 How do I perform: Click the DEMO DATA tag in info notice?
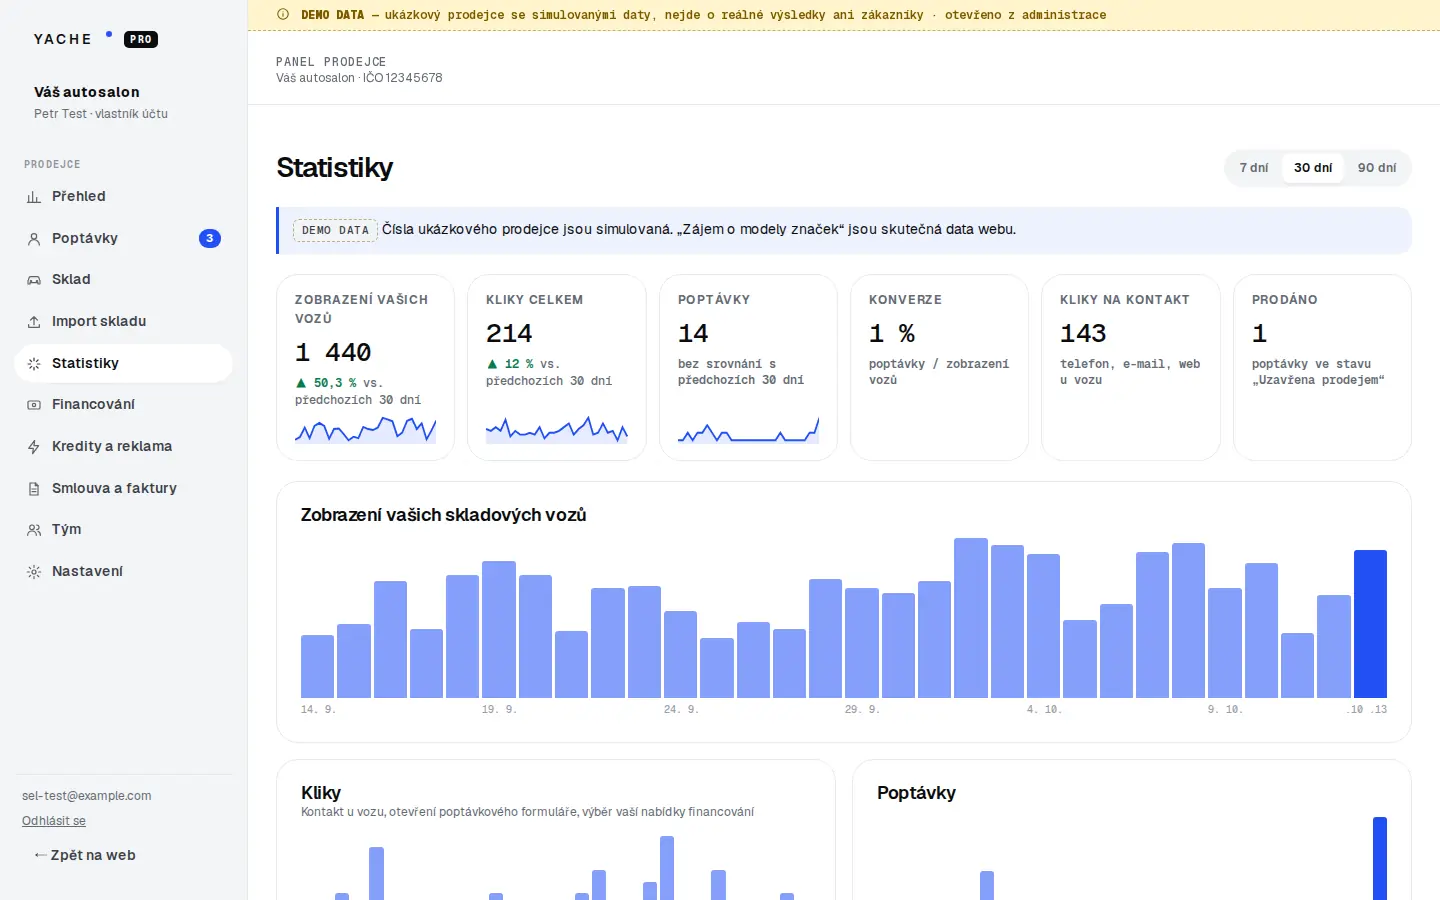point(335,230)
